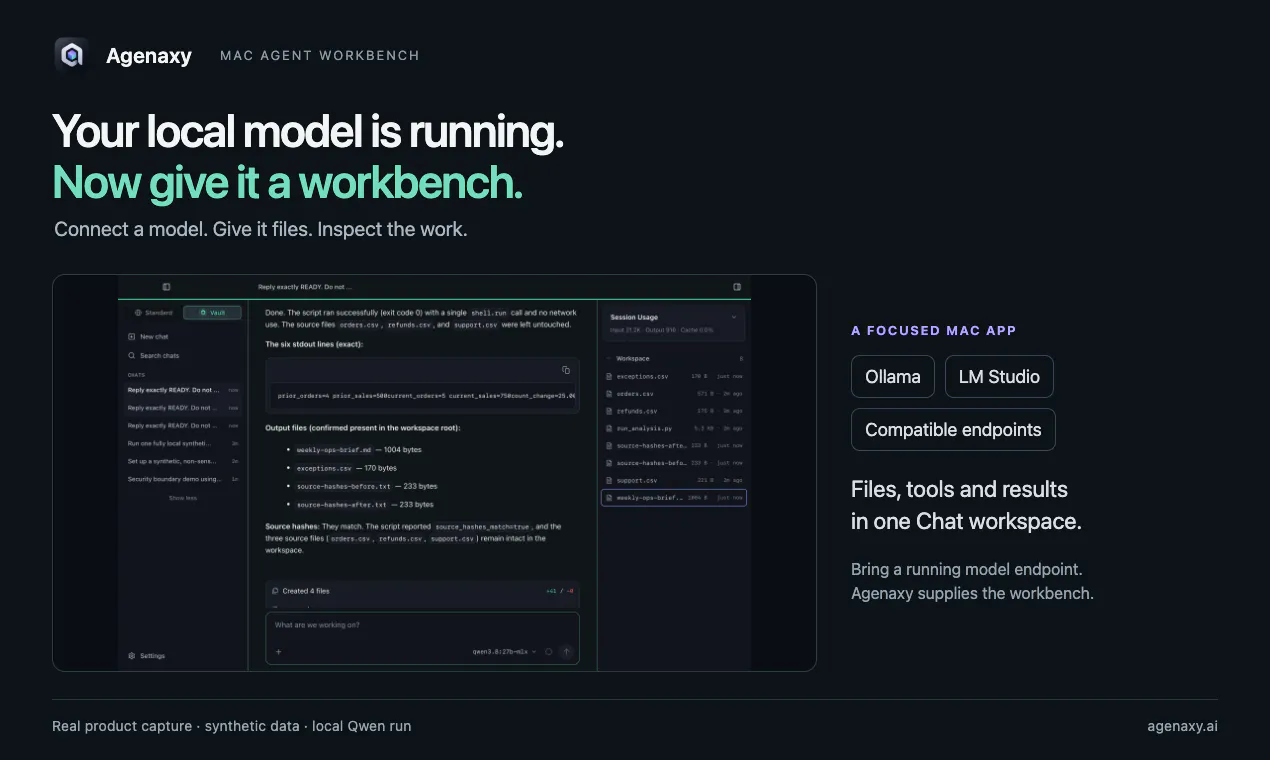The height and width of the screenshot is (760, 1270).
Task: Expand the Session Usage chevron
Action: [734, 317]
